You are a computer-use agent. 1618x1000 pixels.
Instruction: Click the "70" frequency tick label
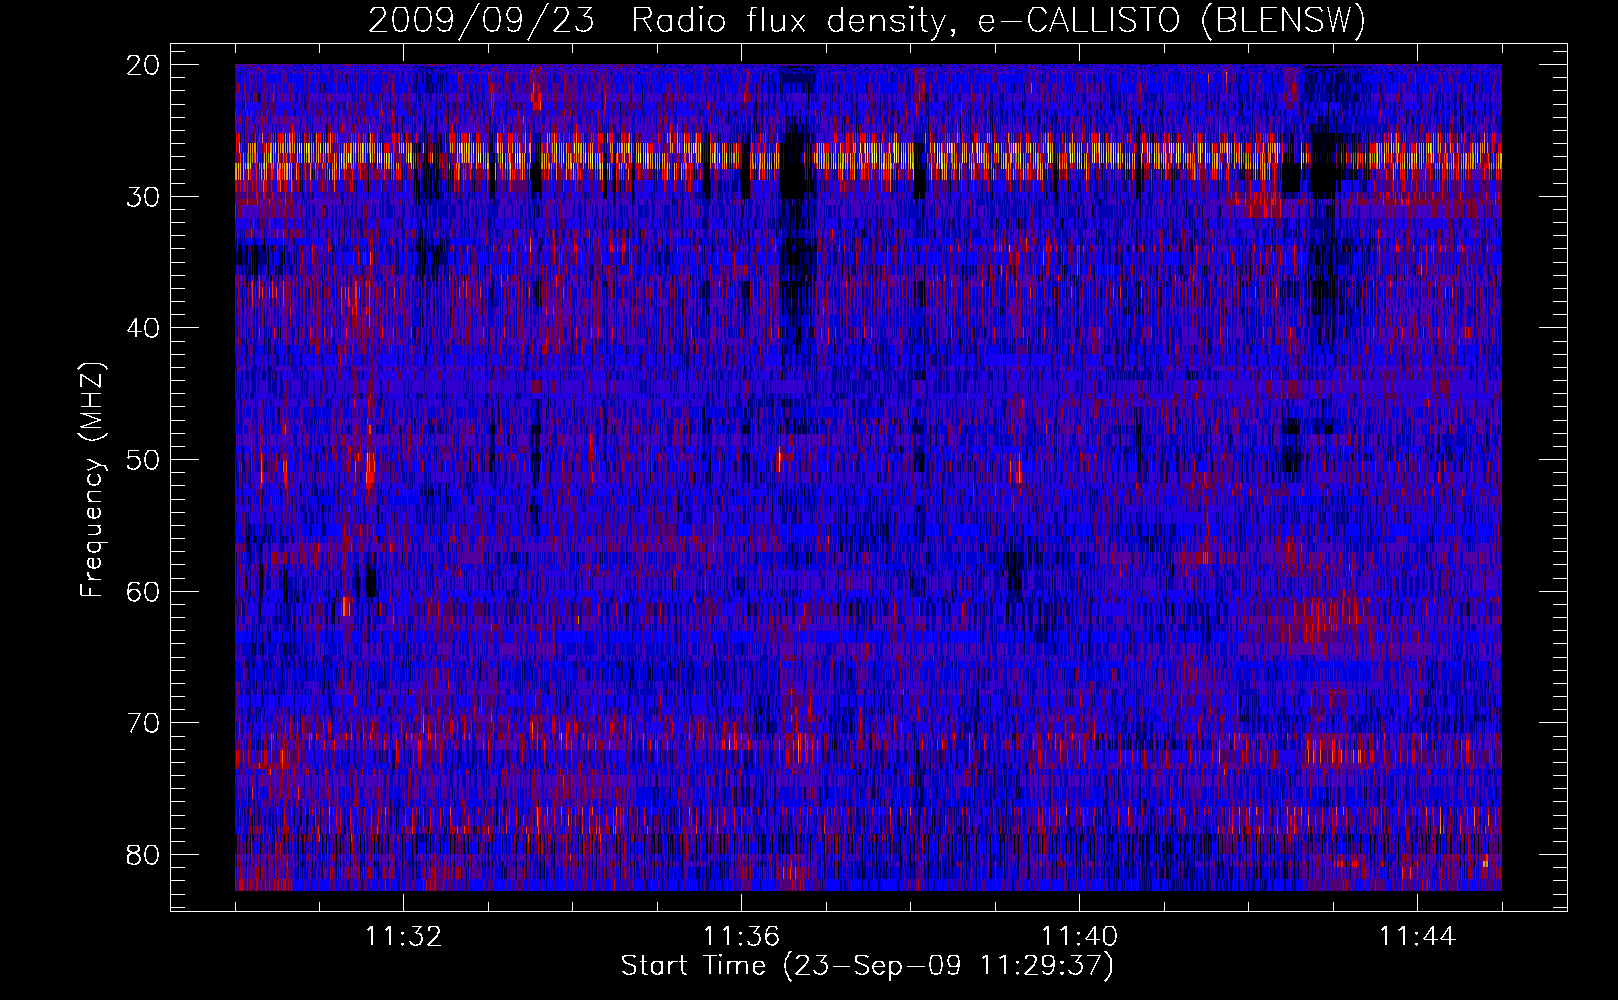(144, 723)
